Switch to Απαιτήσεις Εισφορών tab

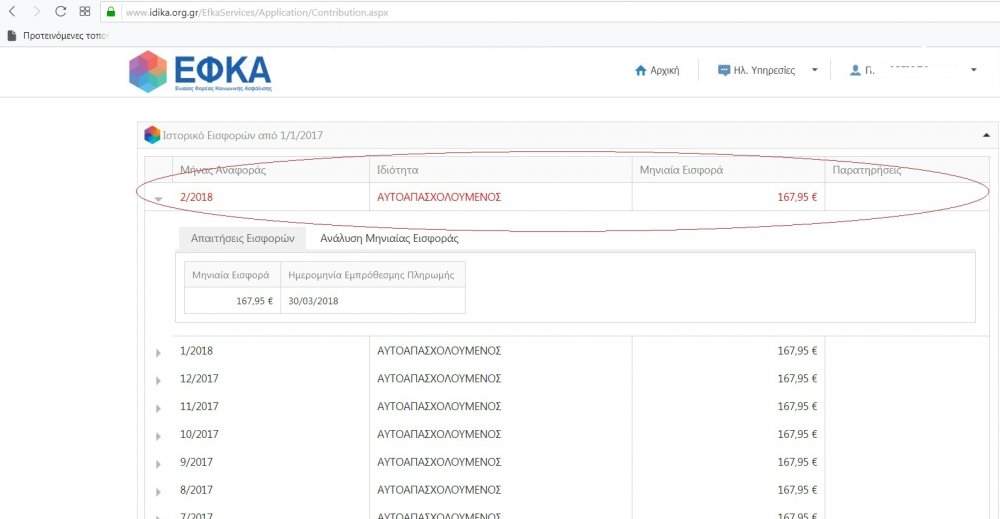241,239
